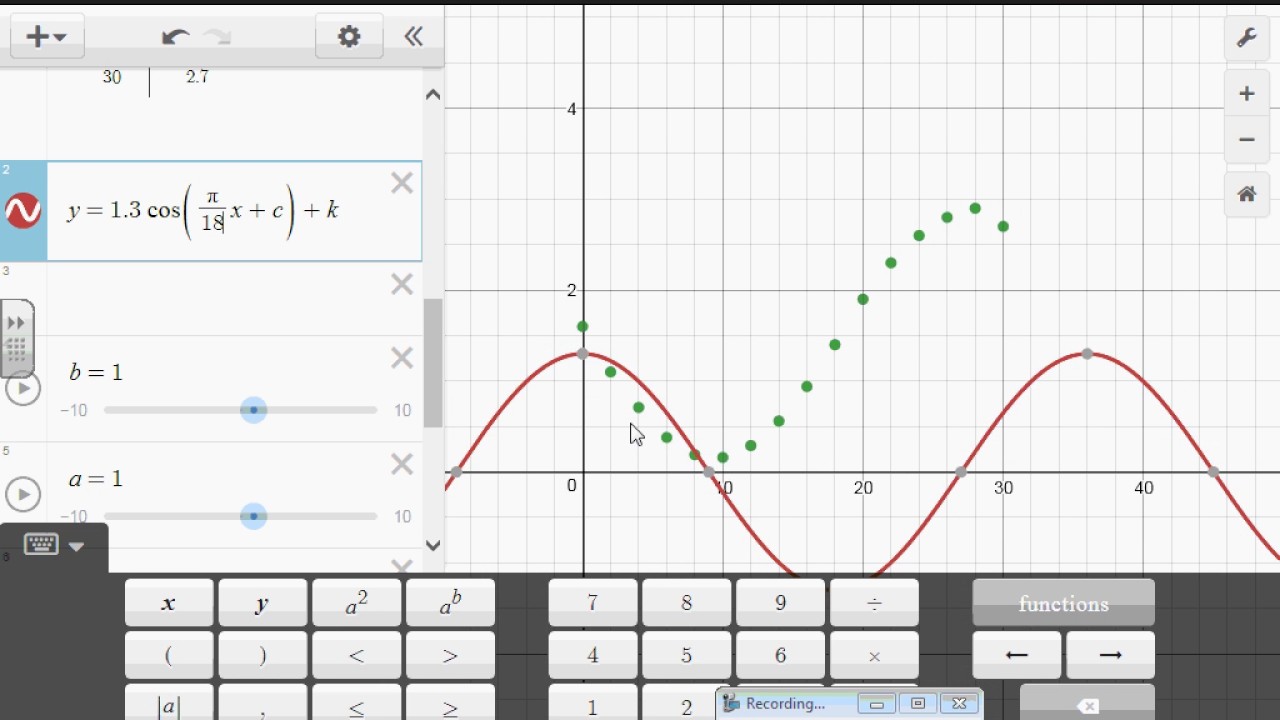This screenshot has height=720, width=1280.
Task: Click the a slider handle
Action: (254, 516)
